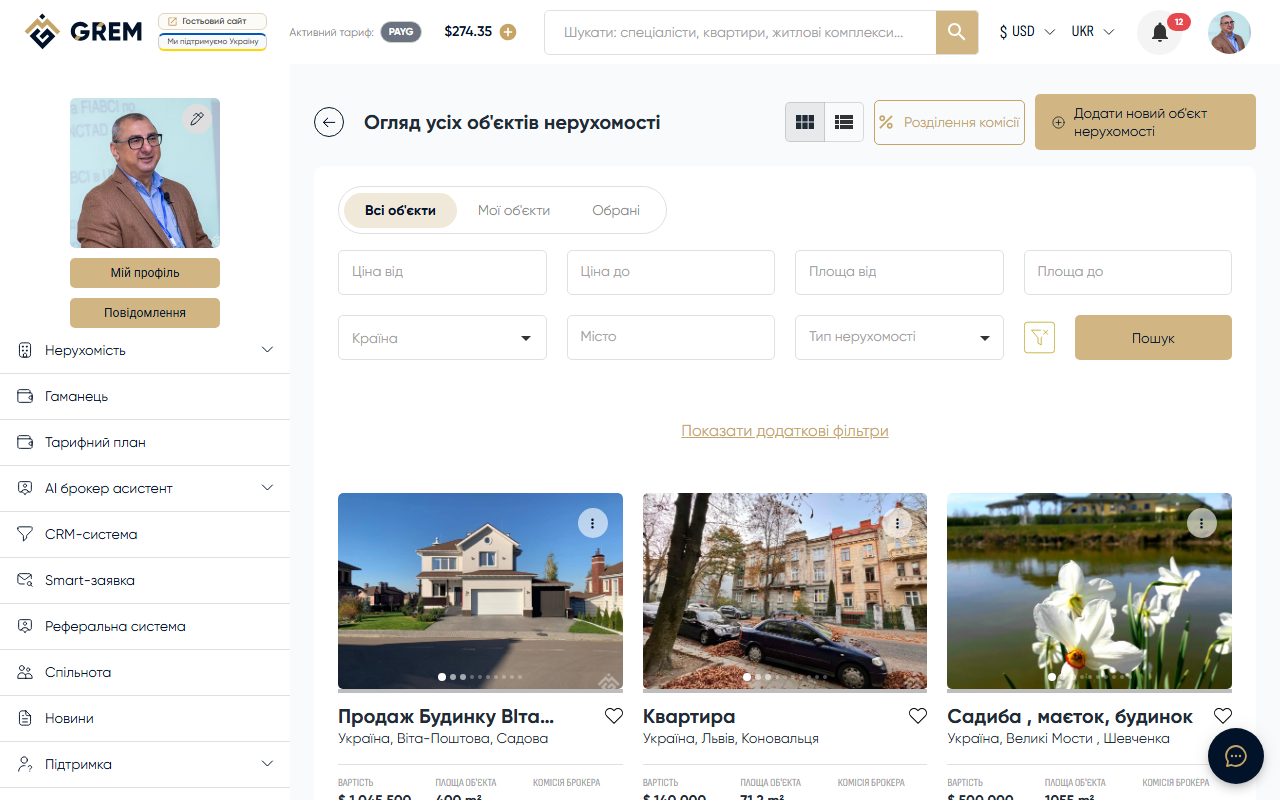Favorite the Квартира listing heart
Viewport: 1280px width, 800px height.
(918, 715)
